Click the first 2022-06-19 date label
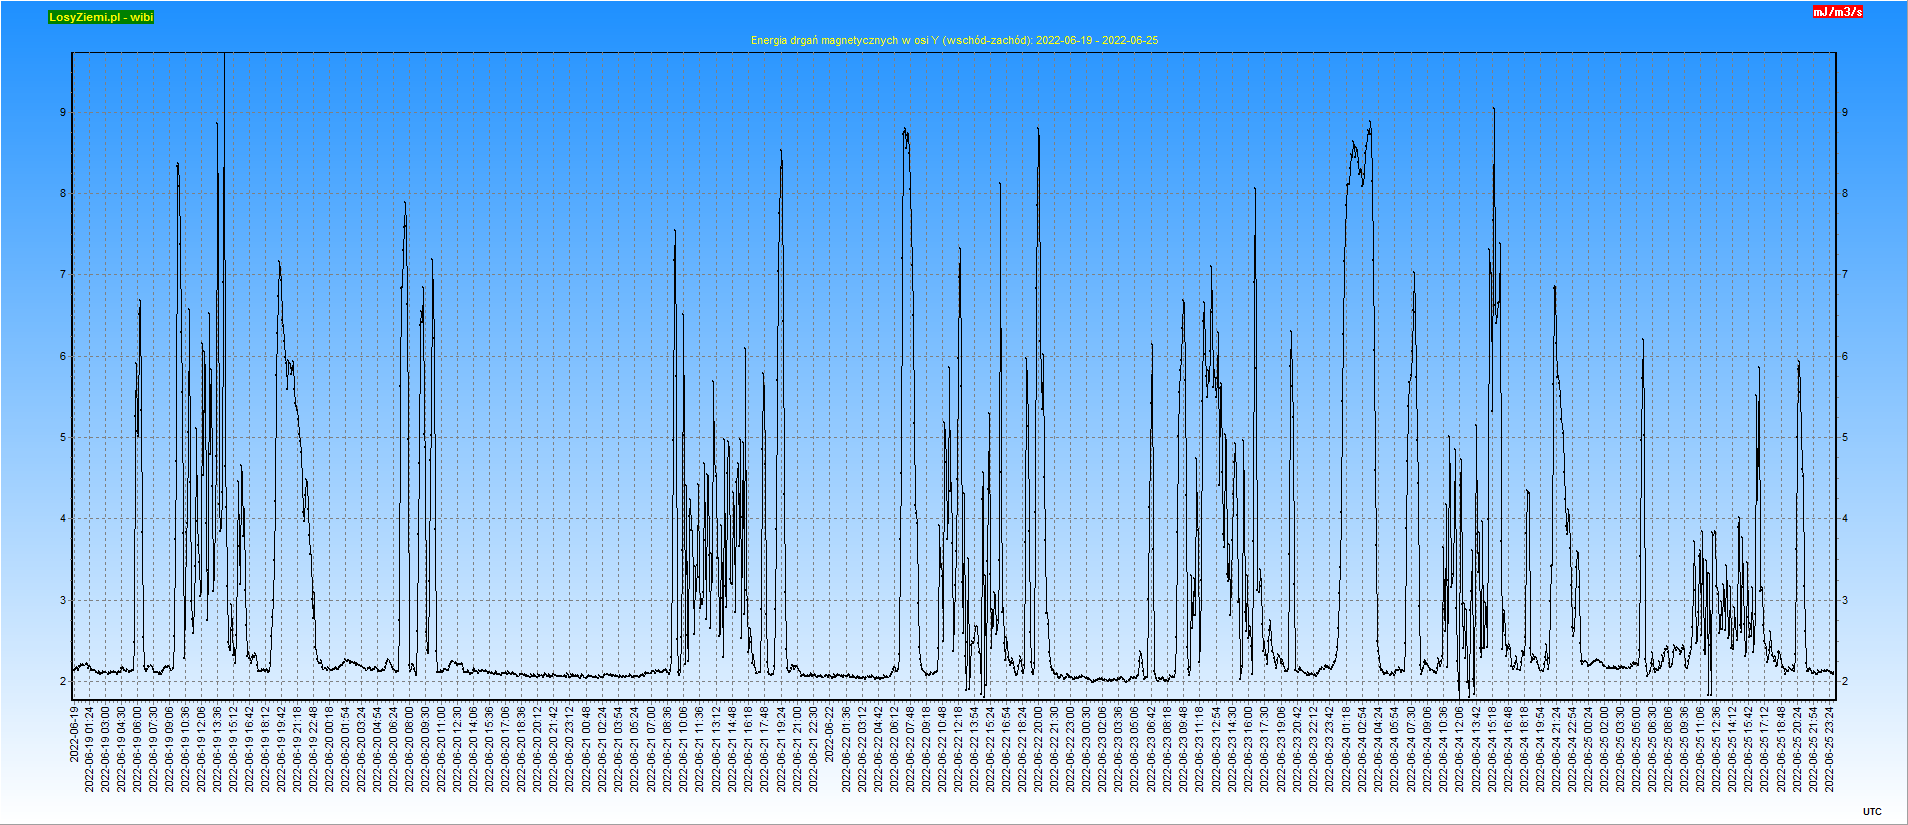Screen dimensions: 1908x825 [x=74, y=734]
